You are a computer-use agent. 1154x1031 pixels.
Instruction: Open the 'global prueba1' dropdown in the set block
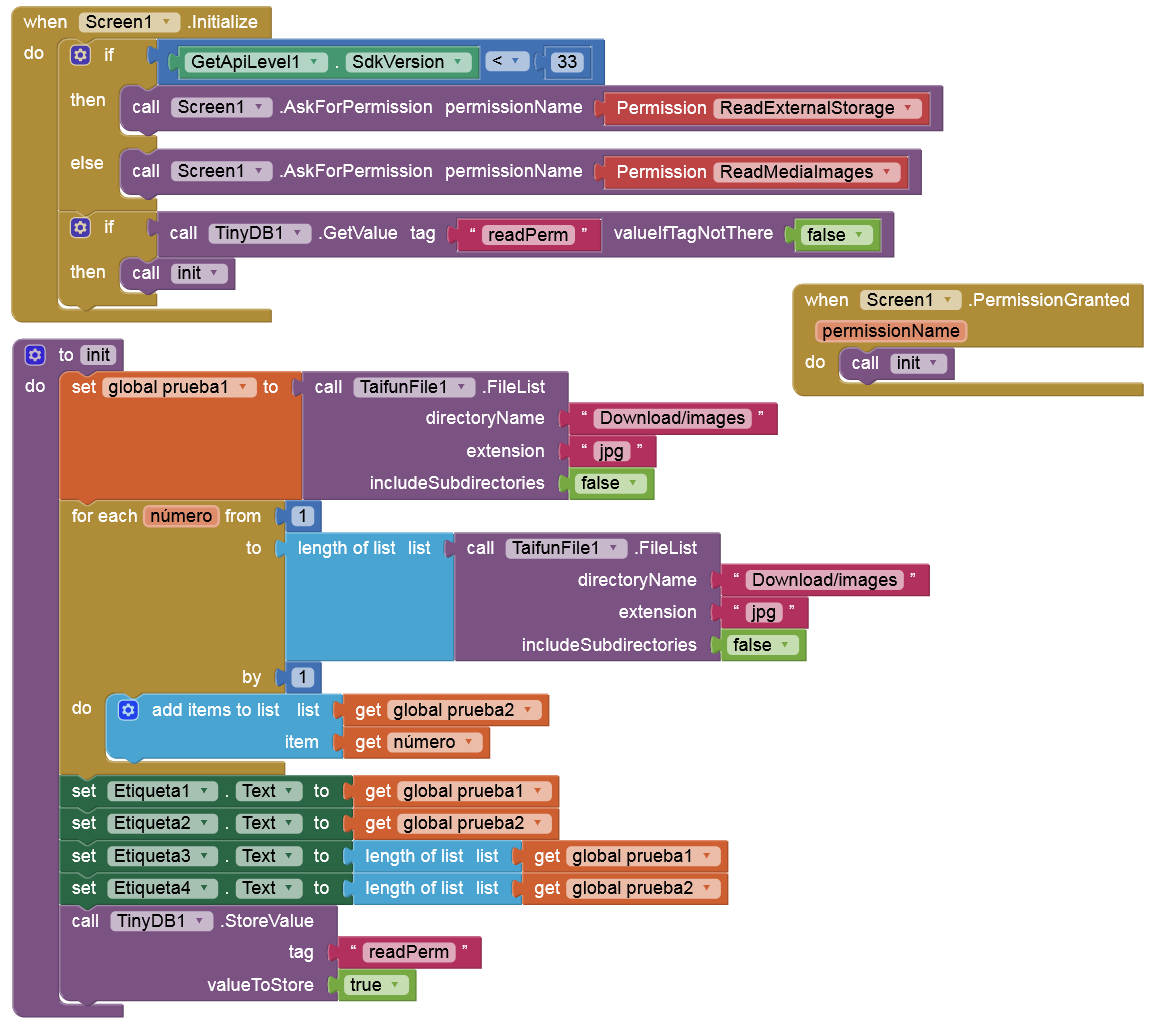pos(242,387)
